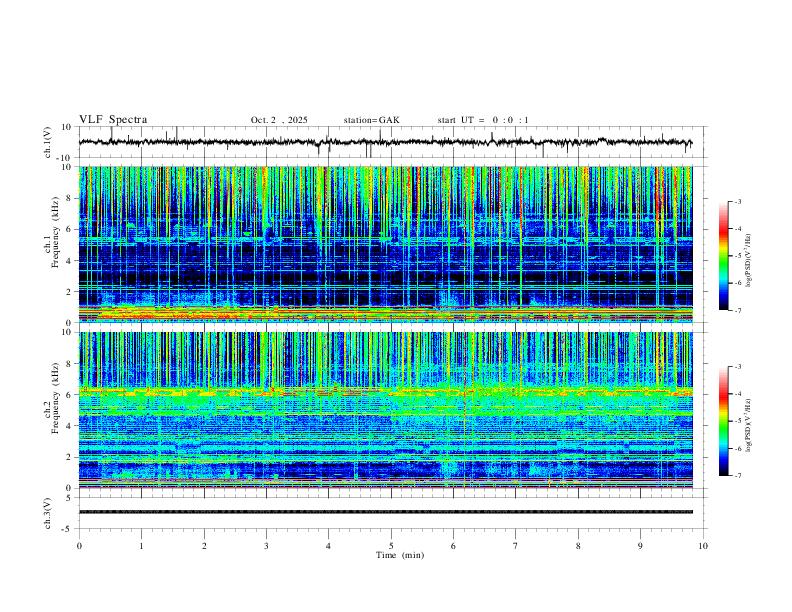This screenshot has width=792, height=612.
Task: Click time axis tick label "10"
Action: click(703, 546)
